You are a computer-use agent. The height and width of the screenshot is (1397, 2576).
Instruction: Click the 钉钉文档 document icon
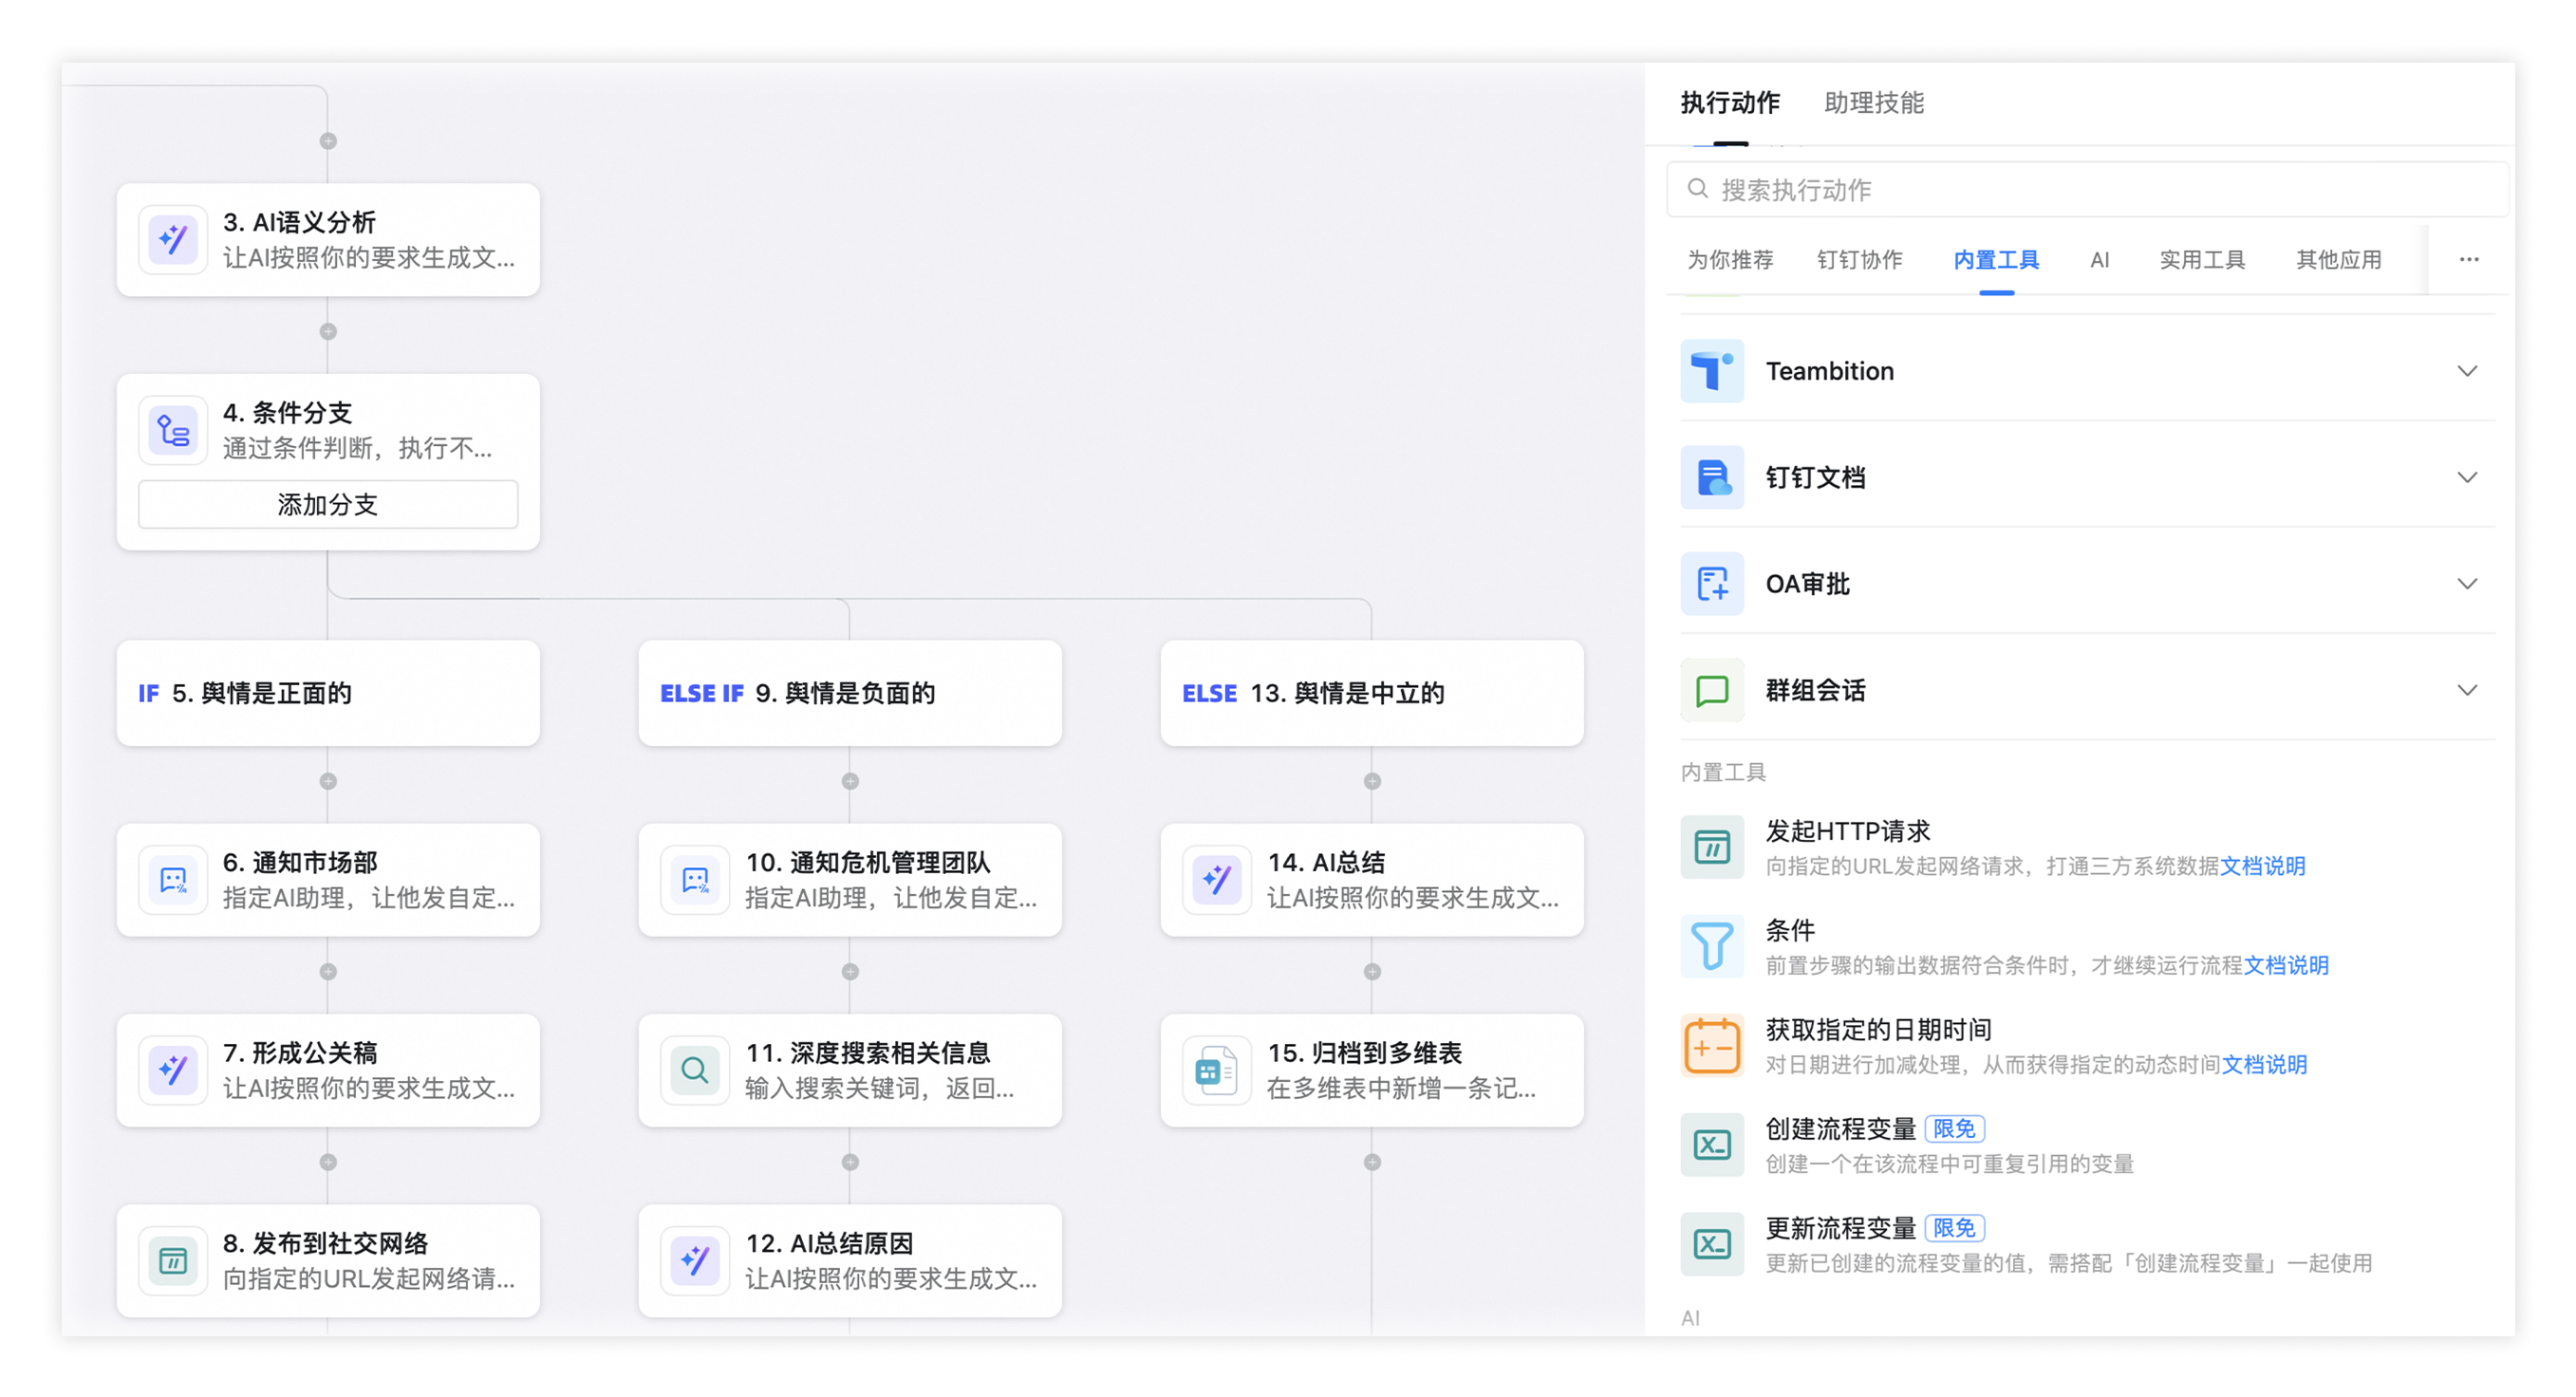(1711, 477)
